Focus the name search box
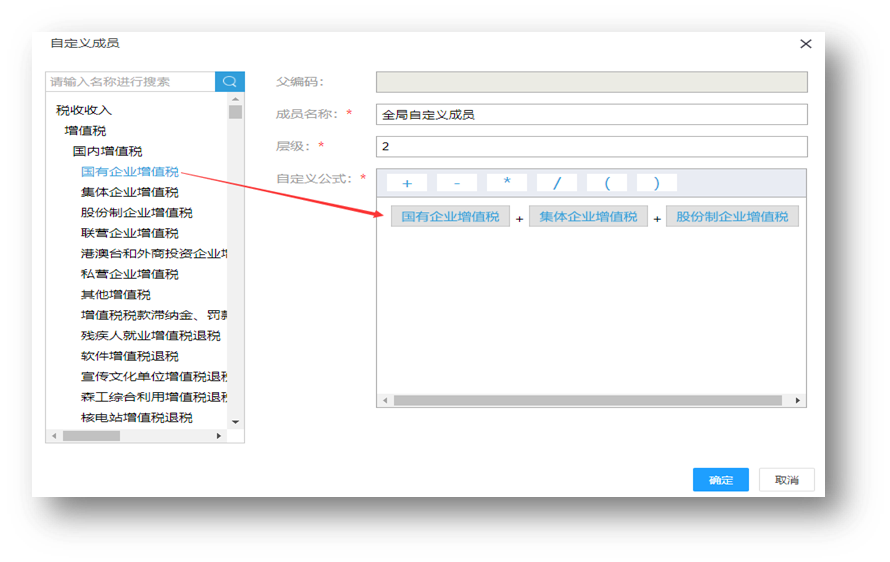This screenshot has width=890, height=562. 131,82
